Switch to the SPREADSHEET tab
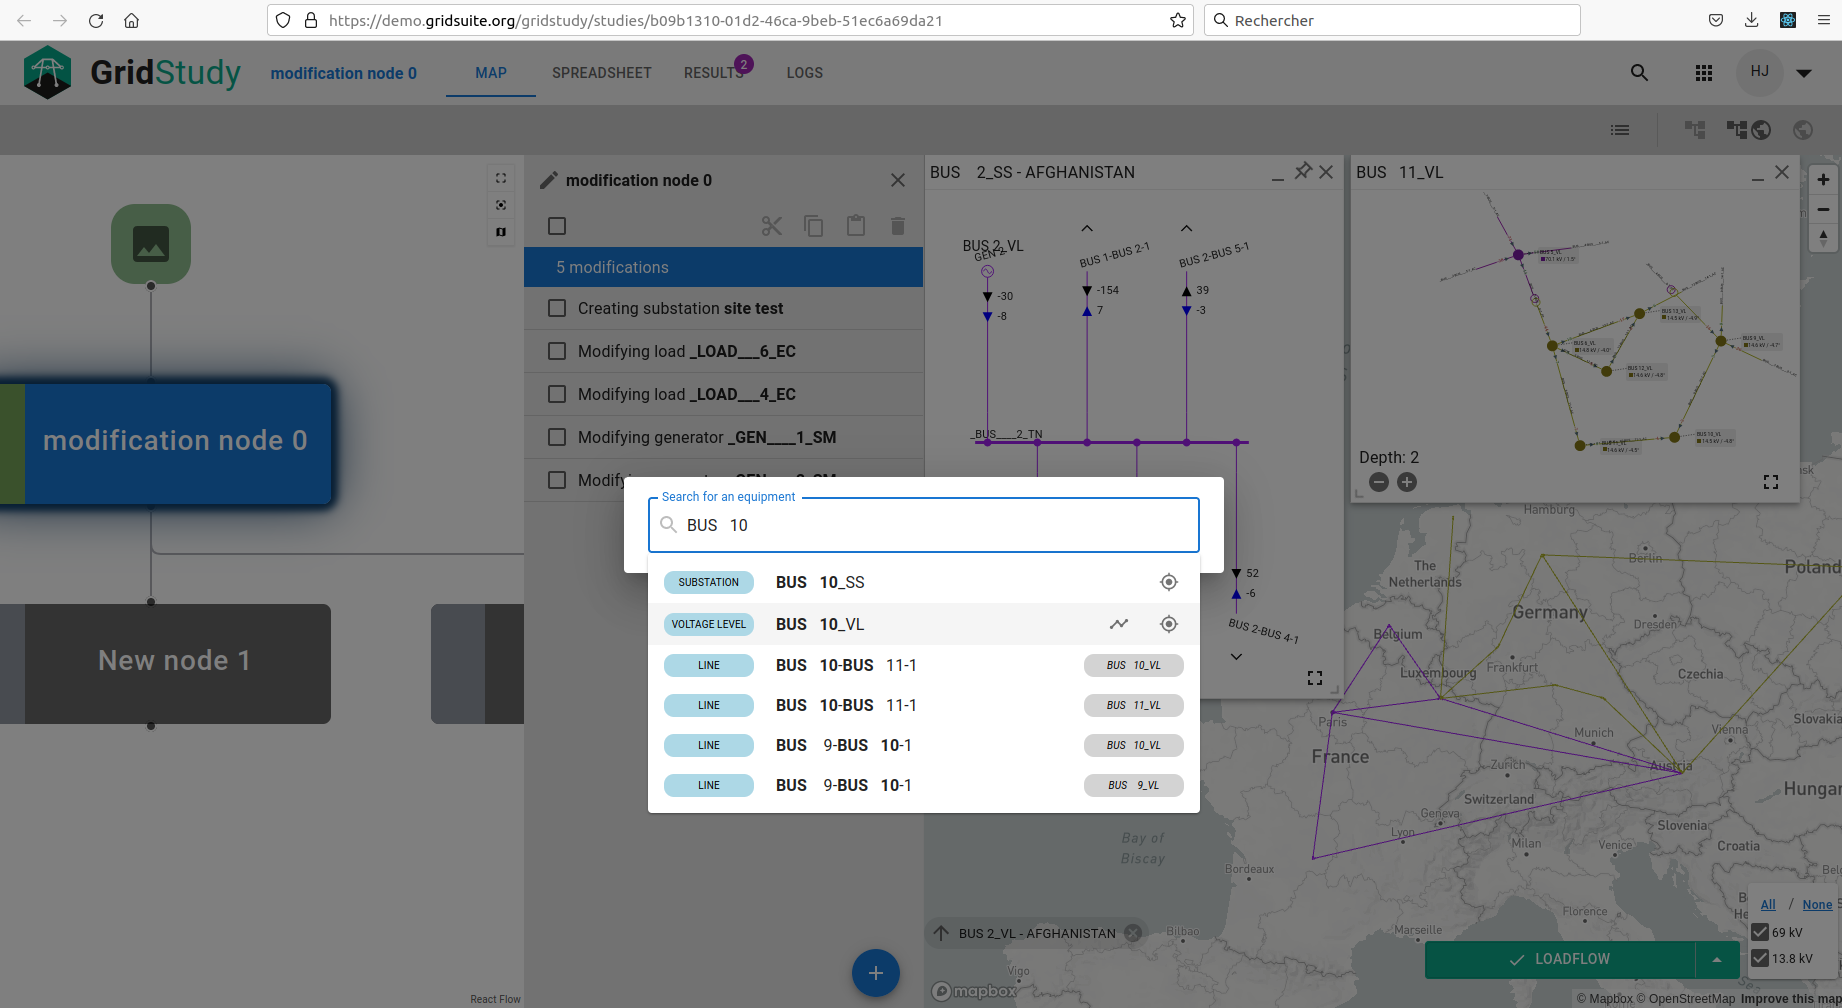This screenshot has height=1008, width=1842. pyautogui.click(x=602, y=73)
